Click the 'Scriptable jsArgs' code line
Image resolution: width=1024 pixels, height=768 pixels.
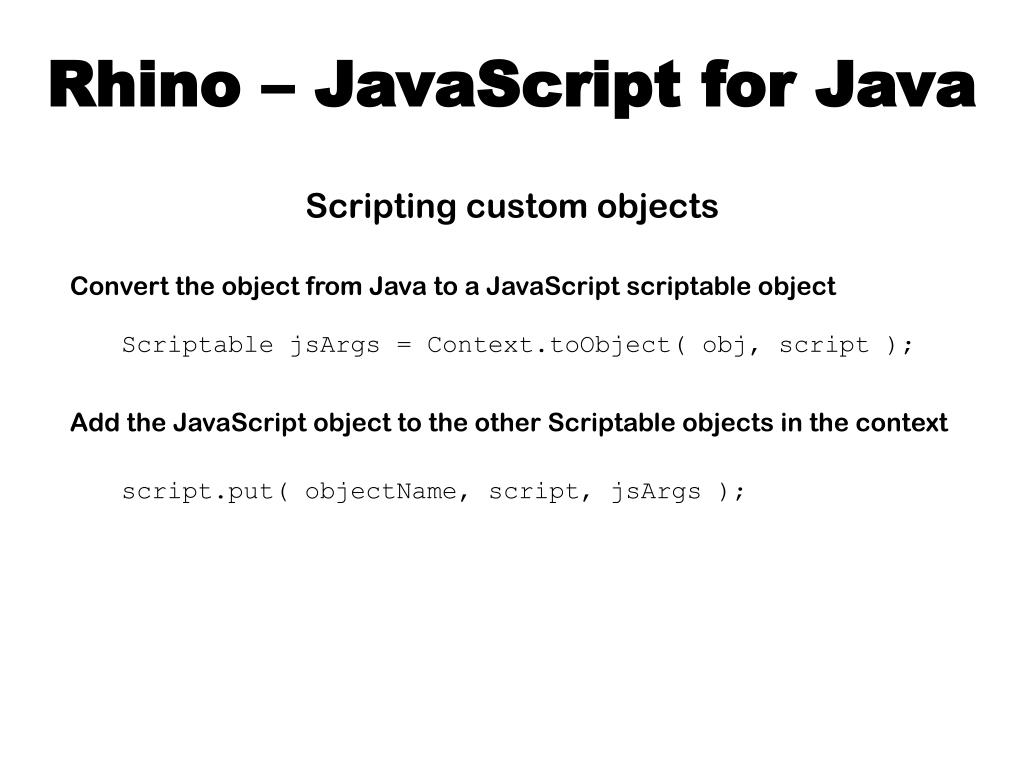(x=517, y=345)
